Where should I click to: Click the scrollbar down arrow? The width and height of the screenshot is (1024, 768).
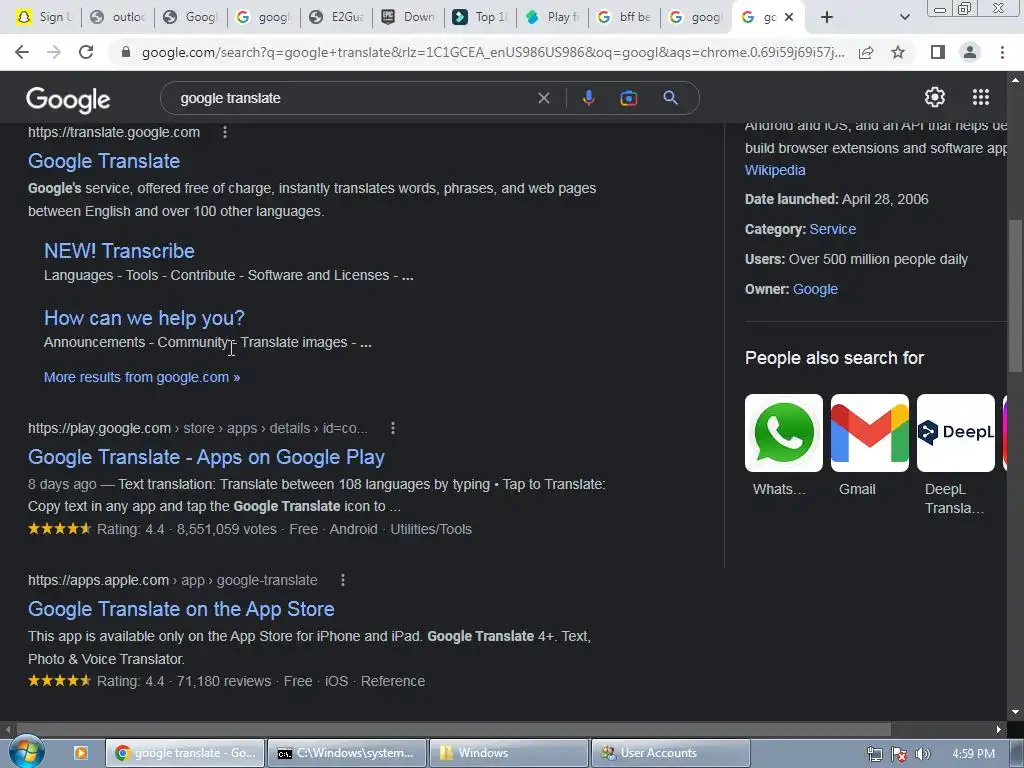[x=1015, y=712]
